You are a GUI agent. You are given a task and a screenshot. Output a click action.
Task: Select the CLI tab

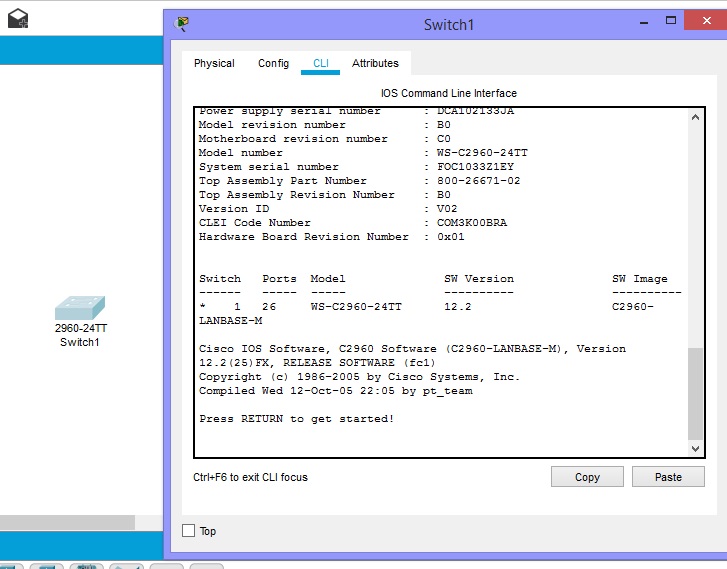320,63
